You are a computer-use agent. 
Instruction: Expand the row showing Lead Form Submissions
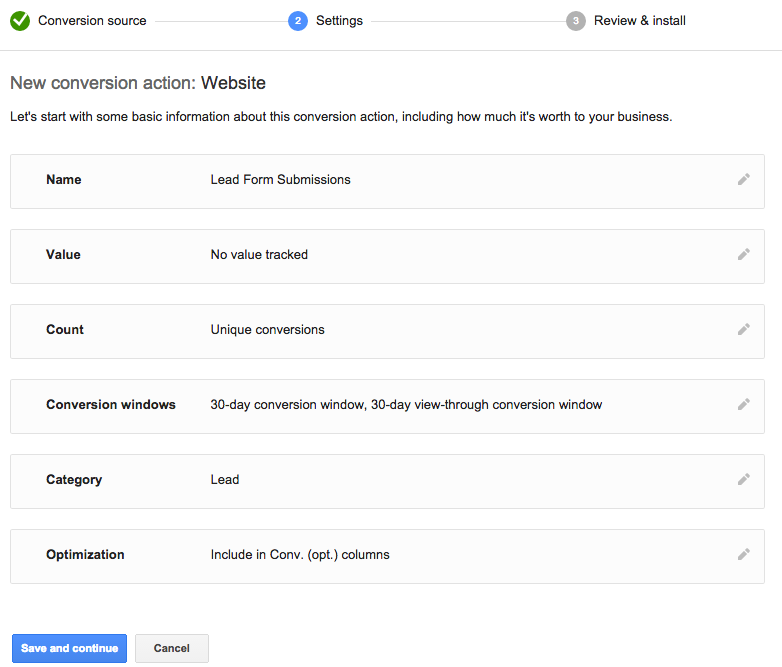tap(280, 180)
